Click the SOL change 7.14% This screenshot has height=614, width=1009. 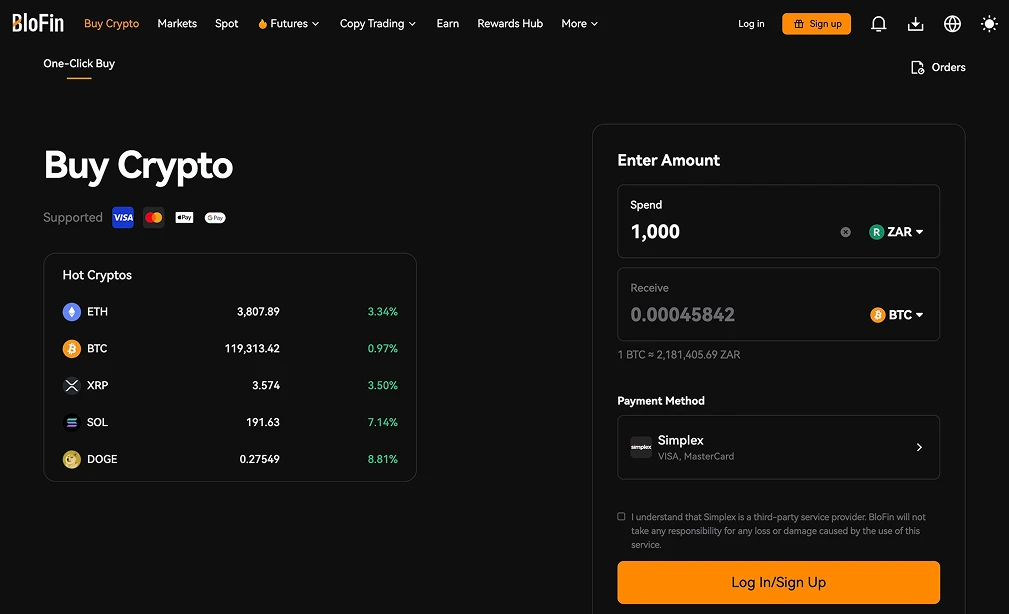[x=382, y=422]
